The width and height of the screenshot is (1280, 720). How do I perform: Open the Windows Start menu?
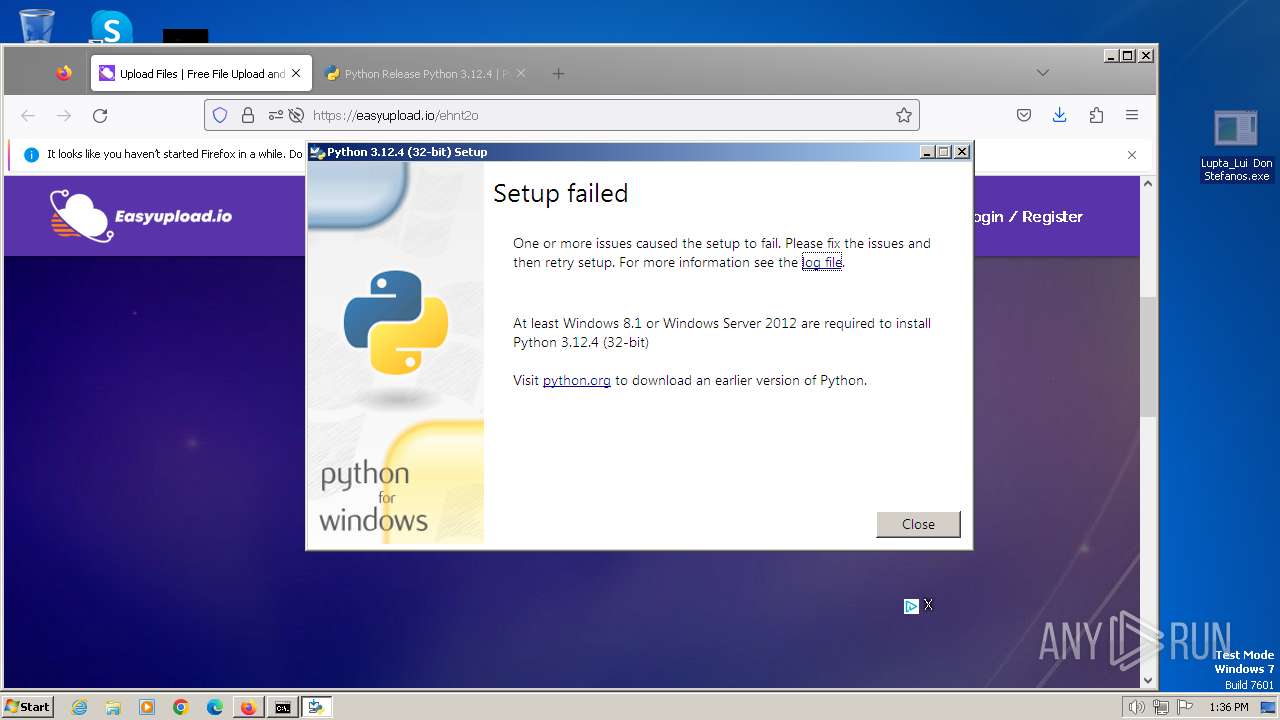pos(28,706)
